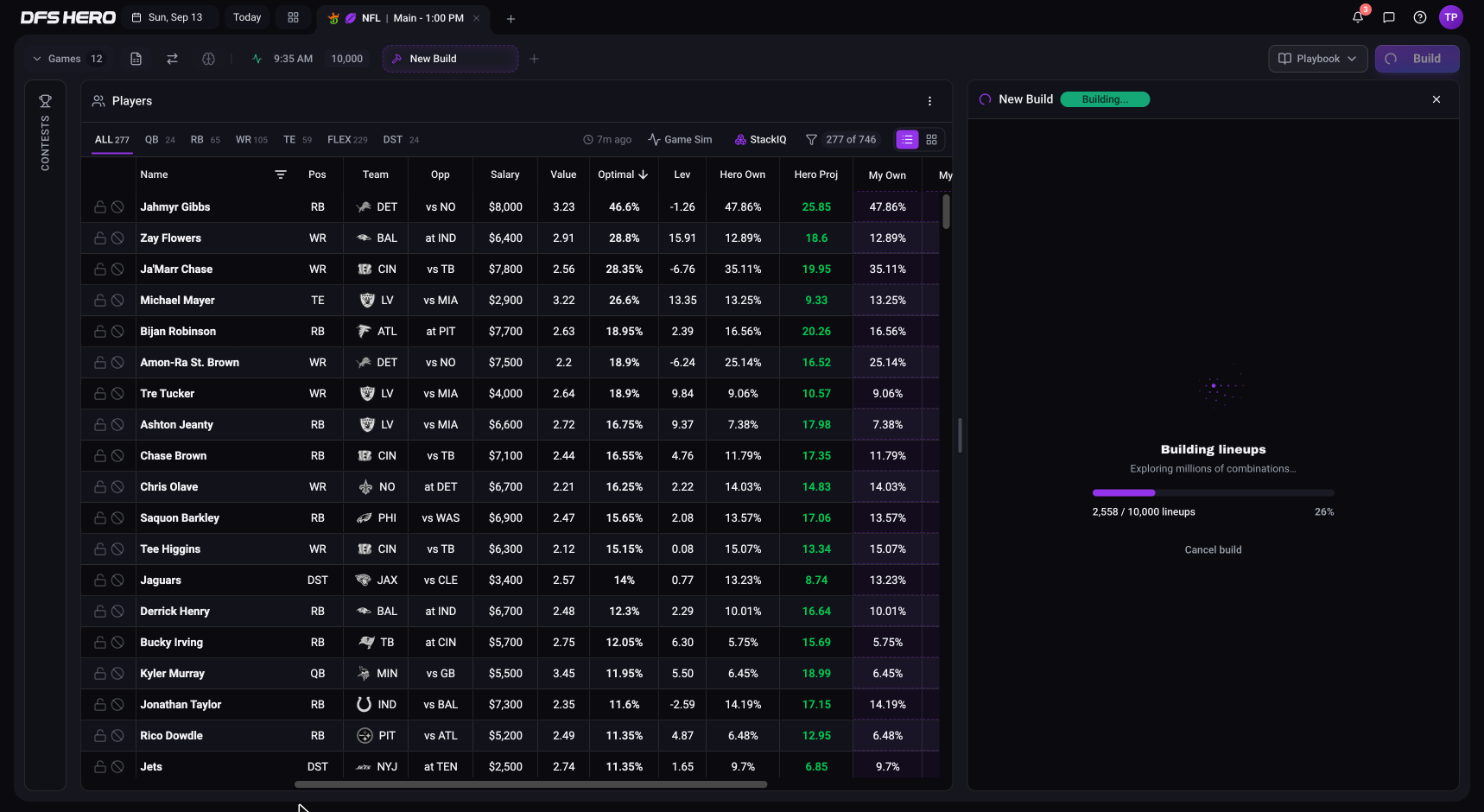Cancel the build in progress
This screenshot has height=812, width=1484.
coord(1213,550)
